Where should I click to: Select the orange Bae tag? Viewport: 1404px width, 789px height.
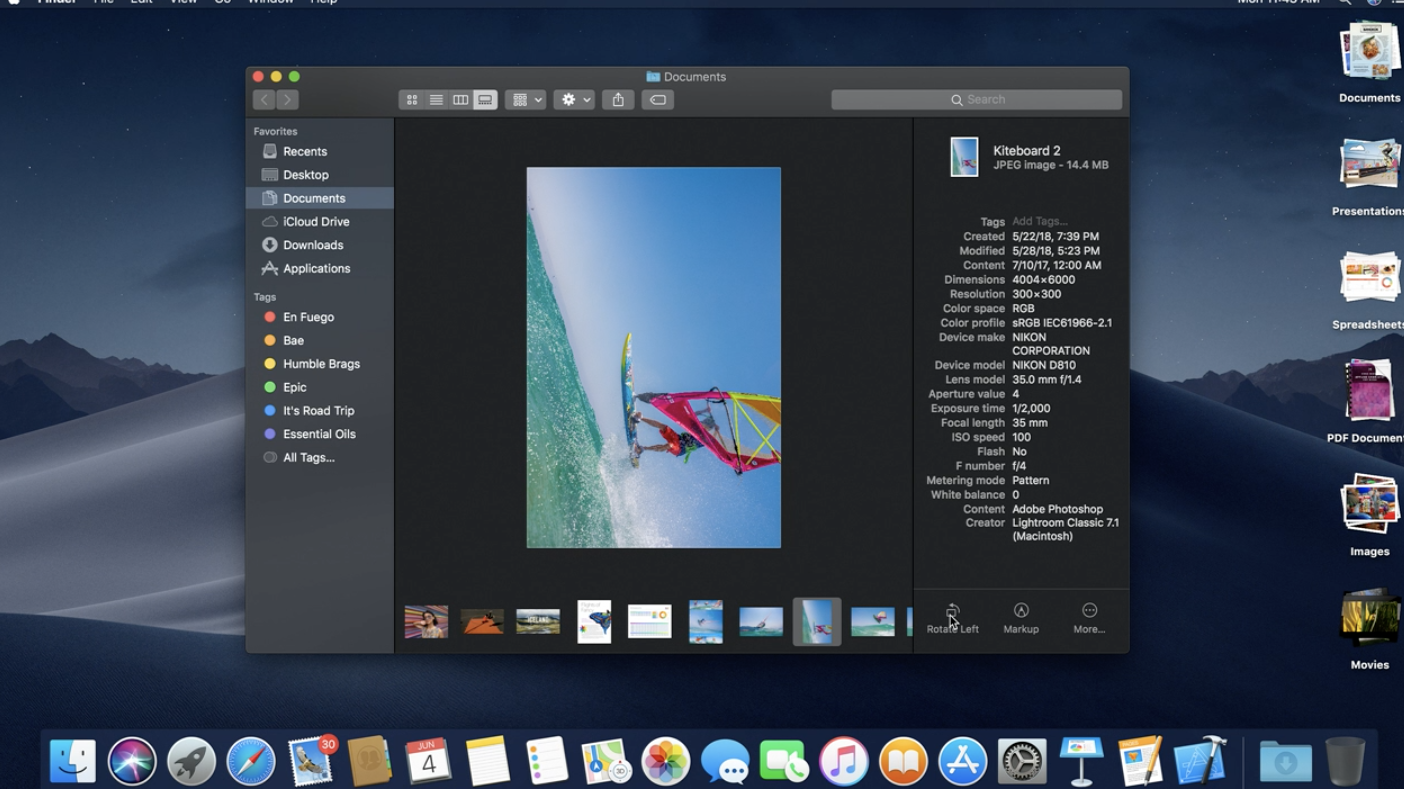click(319, 341)
